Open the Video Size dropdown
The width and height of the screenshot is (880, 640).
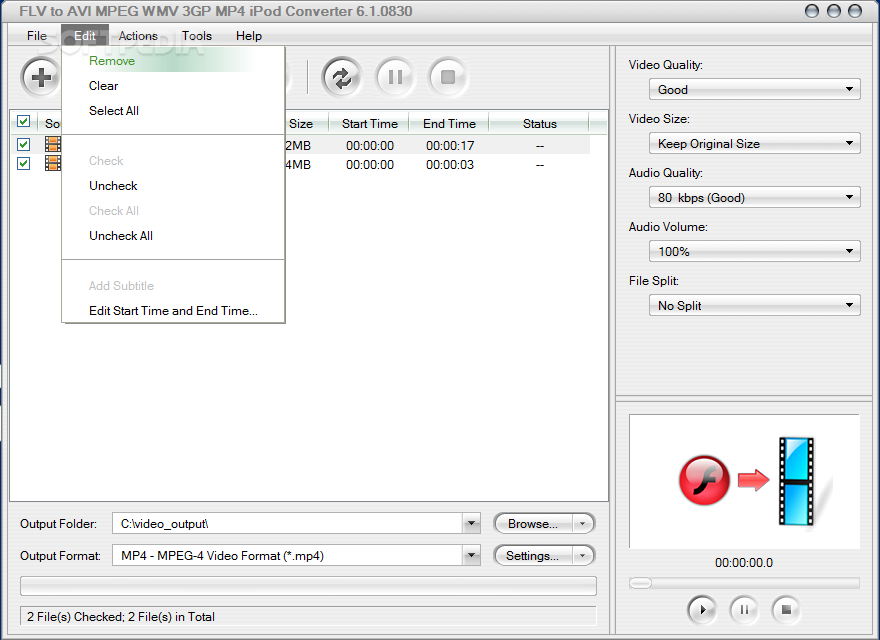[754, 143]
